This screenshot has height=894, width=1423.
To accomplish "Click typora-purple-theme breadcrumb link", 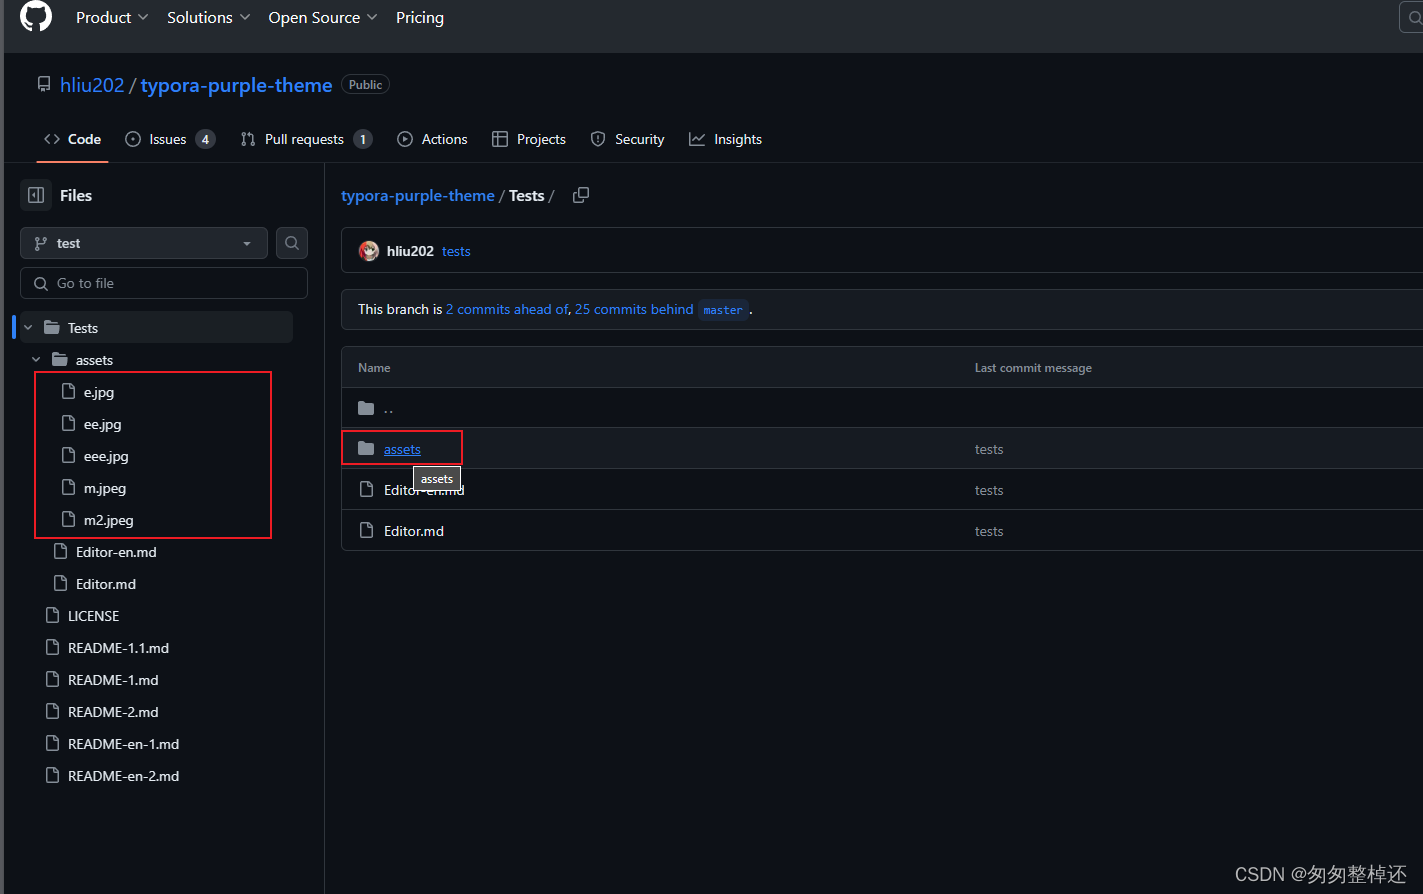I will tap(418, 196).
